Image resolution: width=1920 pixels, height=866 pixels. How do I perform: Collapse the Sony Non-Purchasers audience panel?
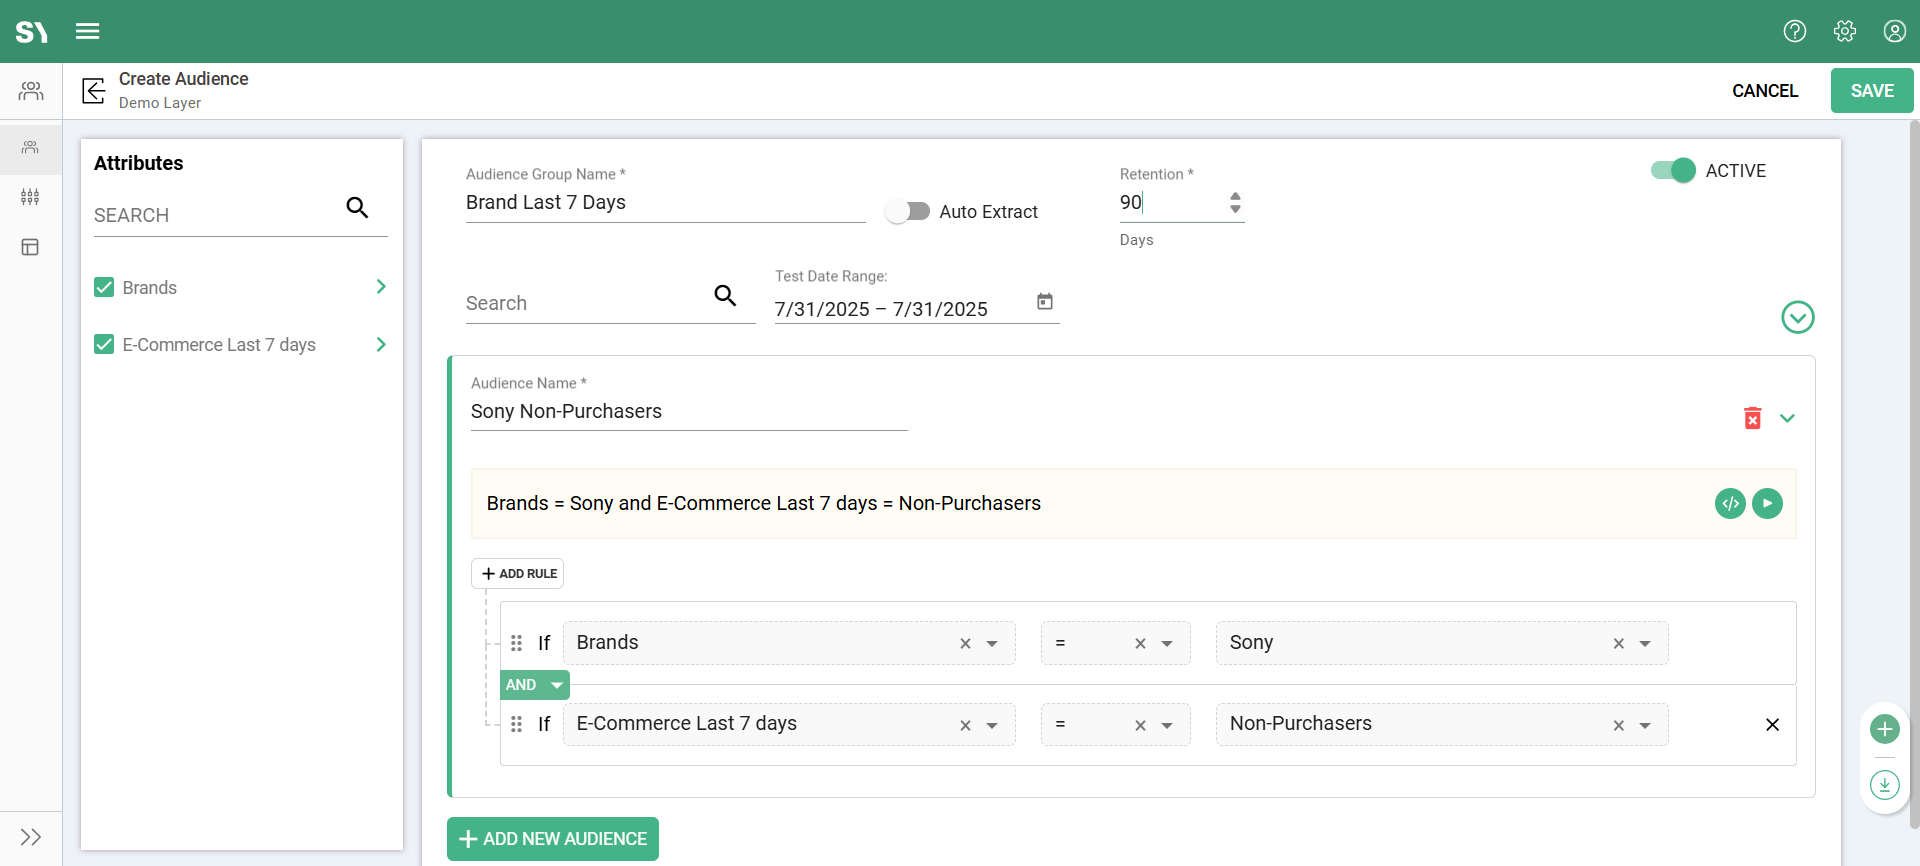pyautogui.click(x=1787, y=418)
